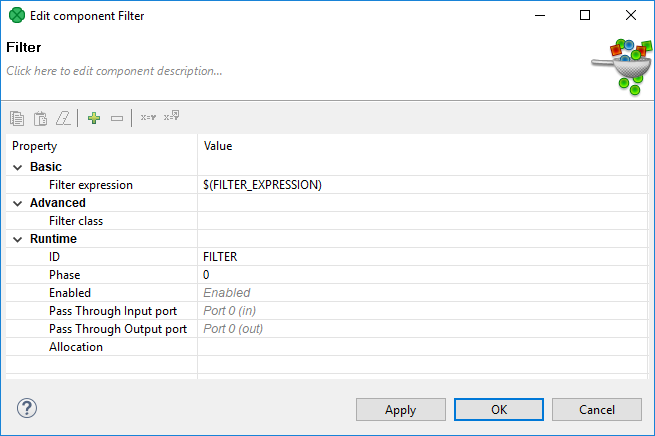Image resolution: width=655 pixels, height=436 pixels.
Task: Click the Paste icon in the toolbar
Action: (40, 118)
